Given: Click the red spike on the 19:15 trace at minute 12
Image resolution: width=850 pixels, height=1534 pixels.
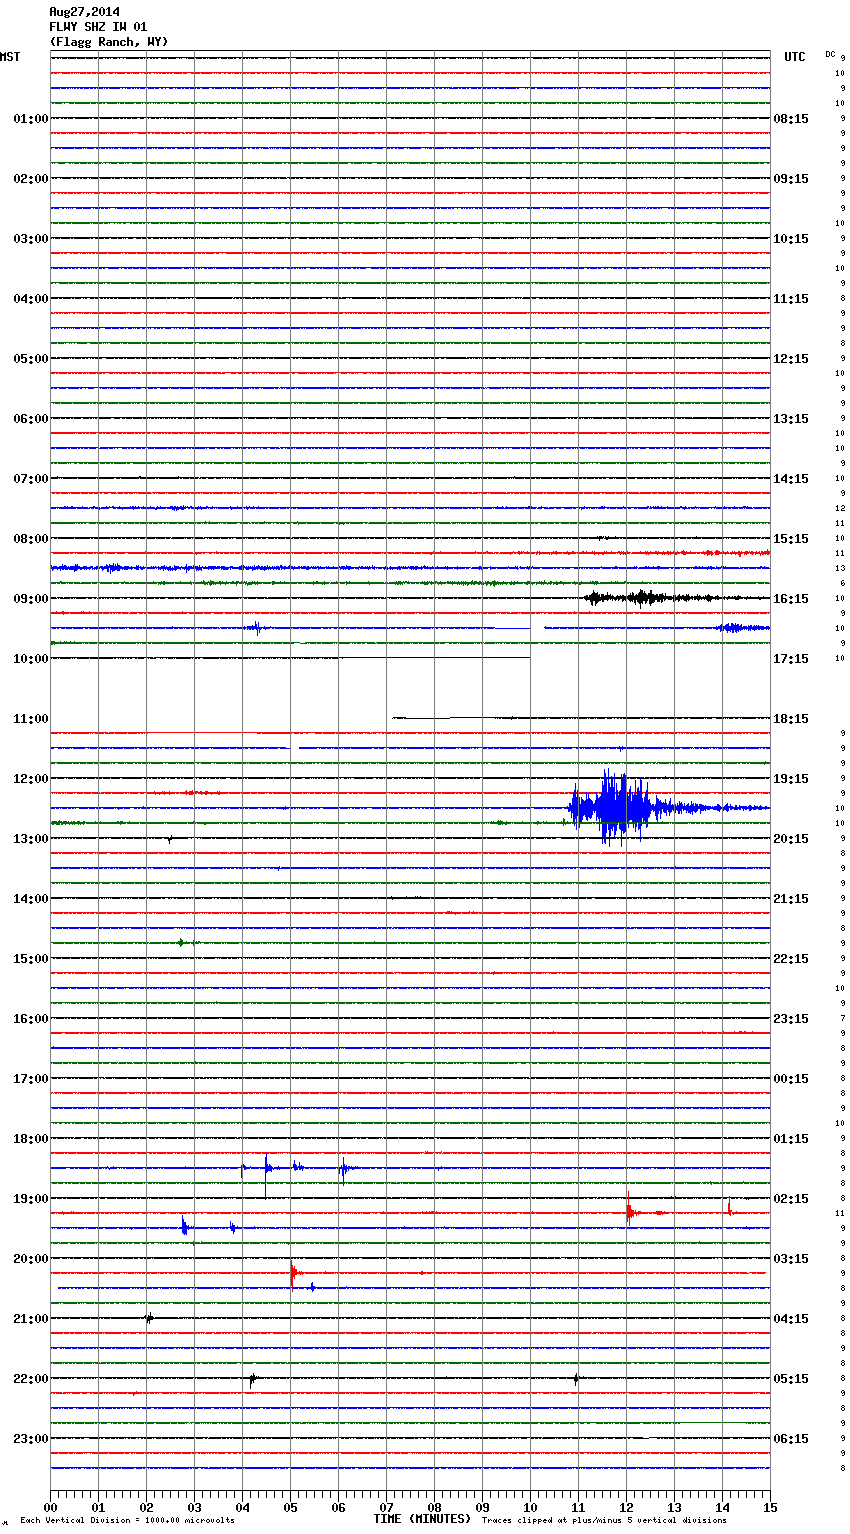Looking at the screenshot, I should pos(628,1209).
